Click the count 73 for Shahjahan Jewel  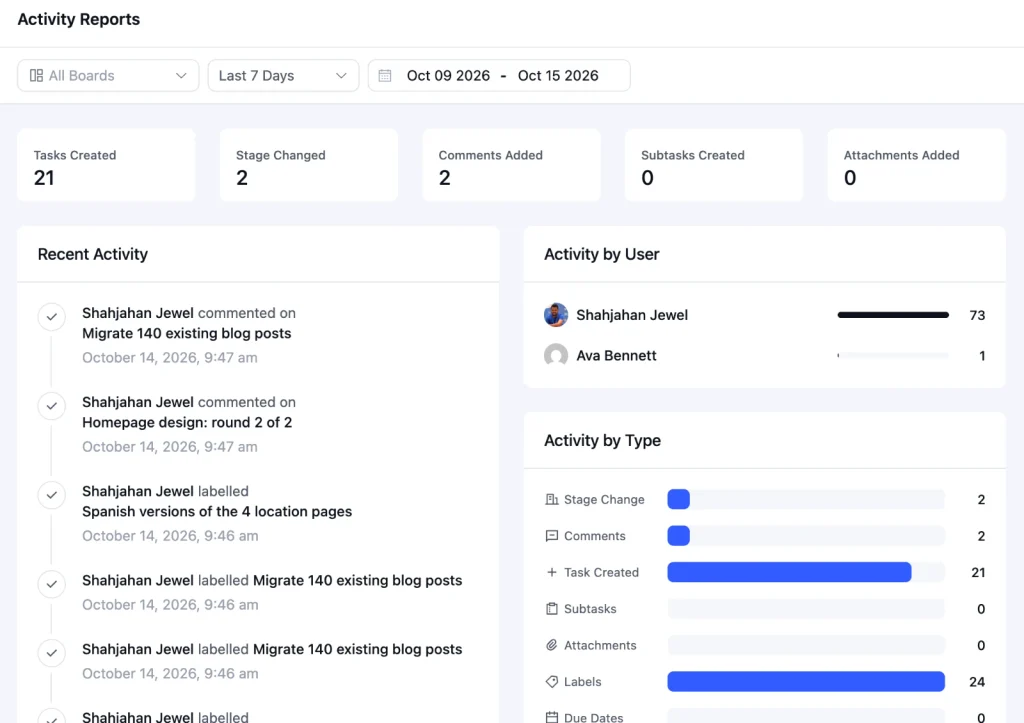tap(977, 315)
